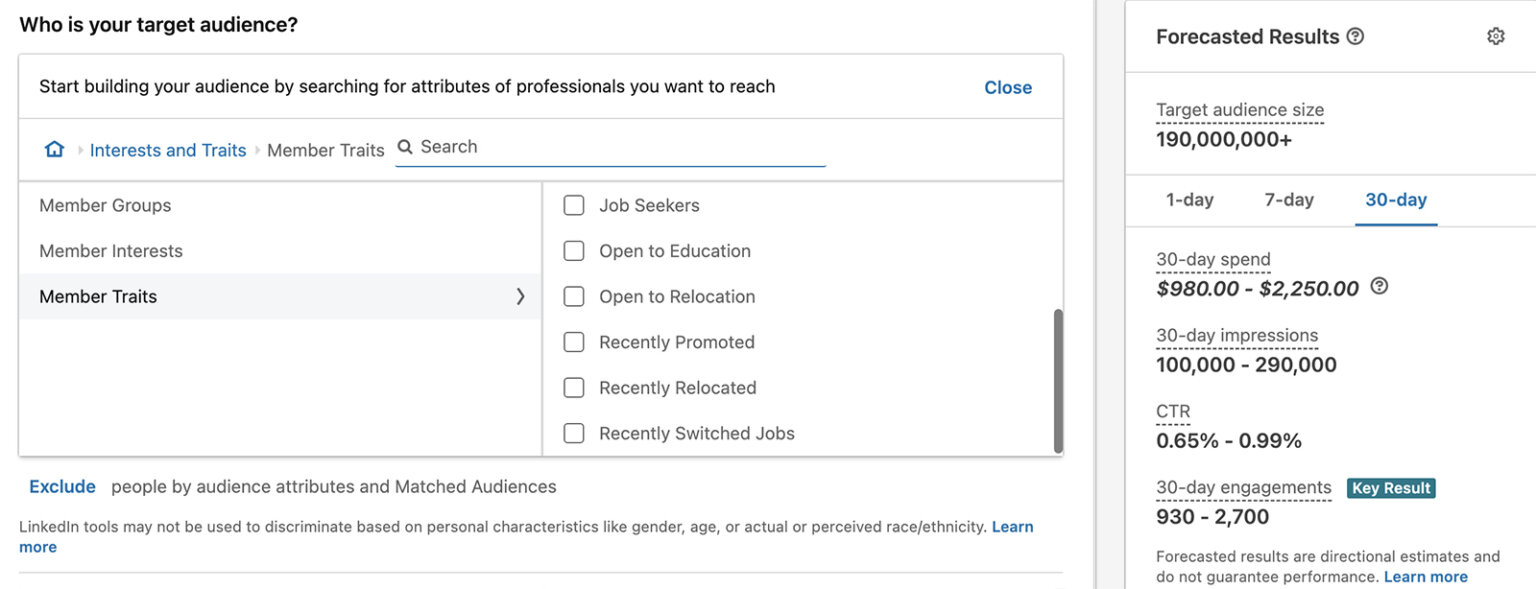The image size is (1536, 589).
Task: Close the audience builder panel
Action: [x=1007, y=87]
